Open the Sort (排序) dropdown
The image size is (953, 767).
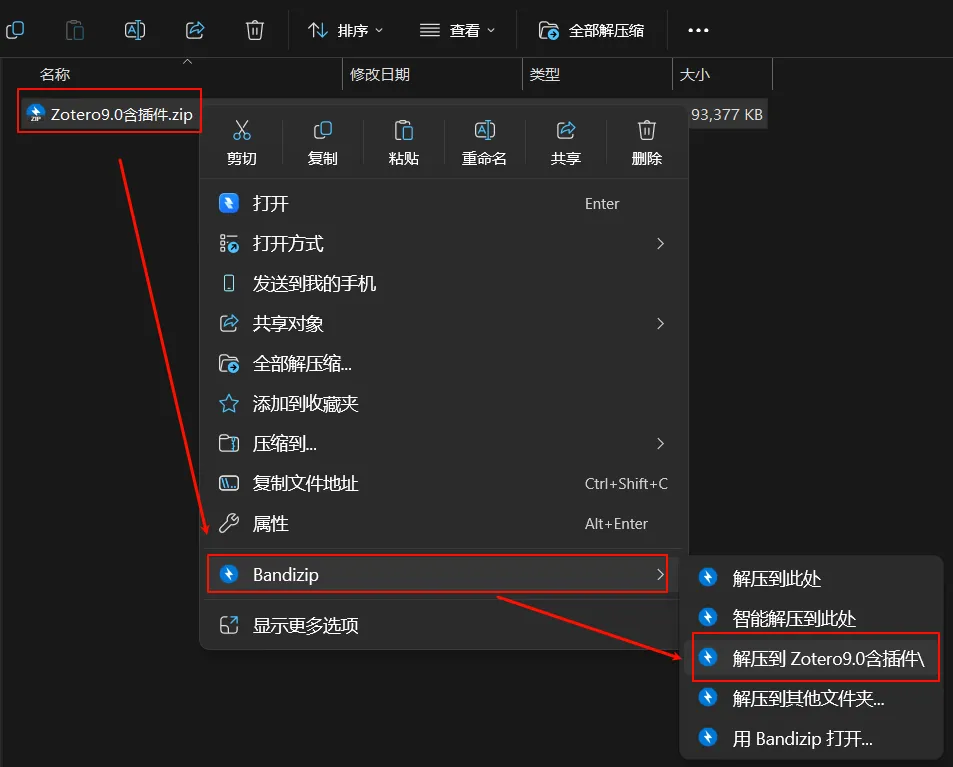point(345,30)
